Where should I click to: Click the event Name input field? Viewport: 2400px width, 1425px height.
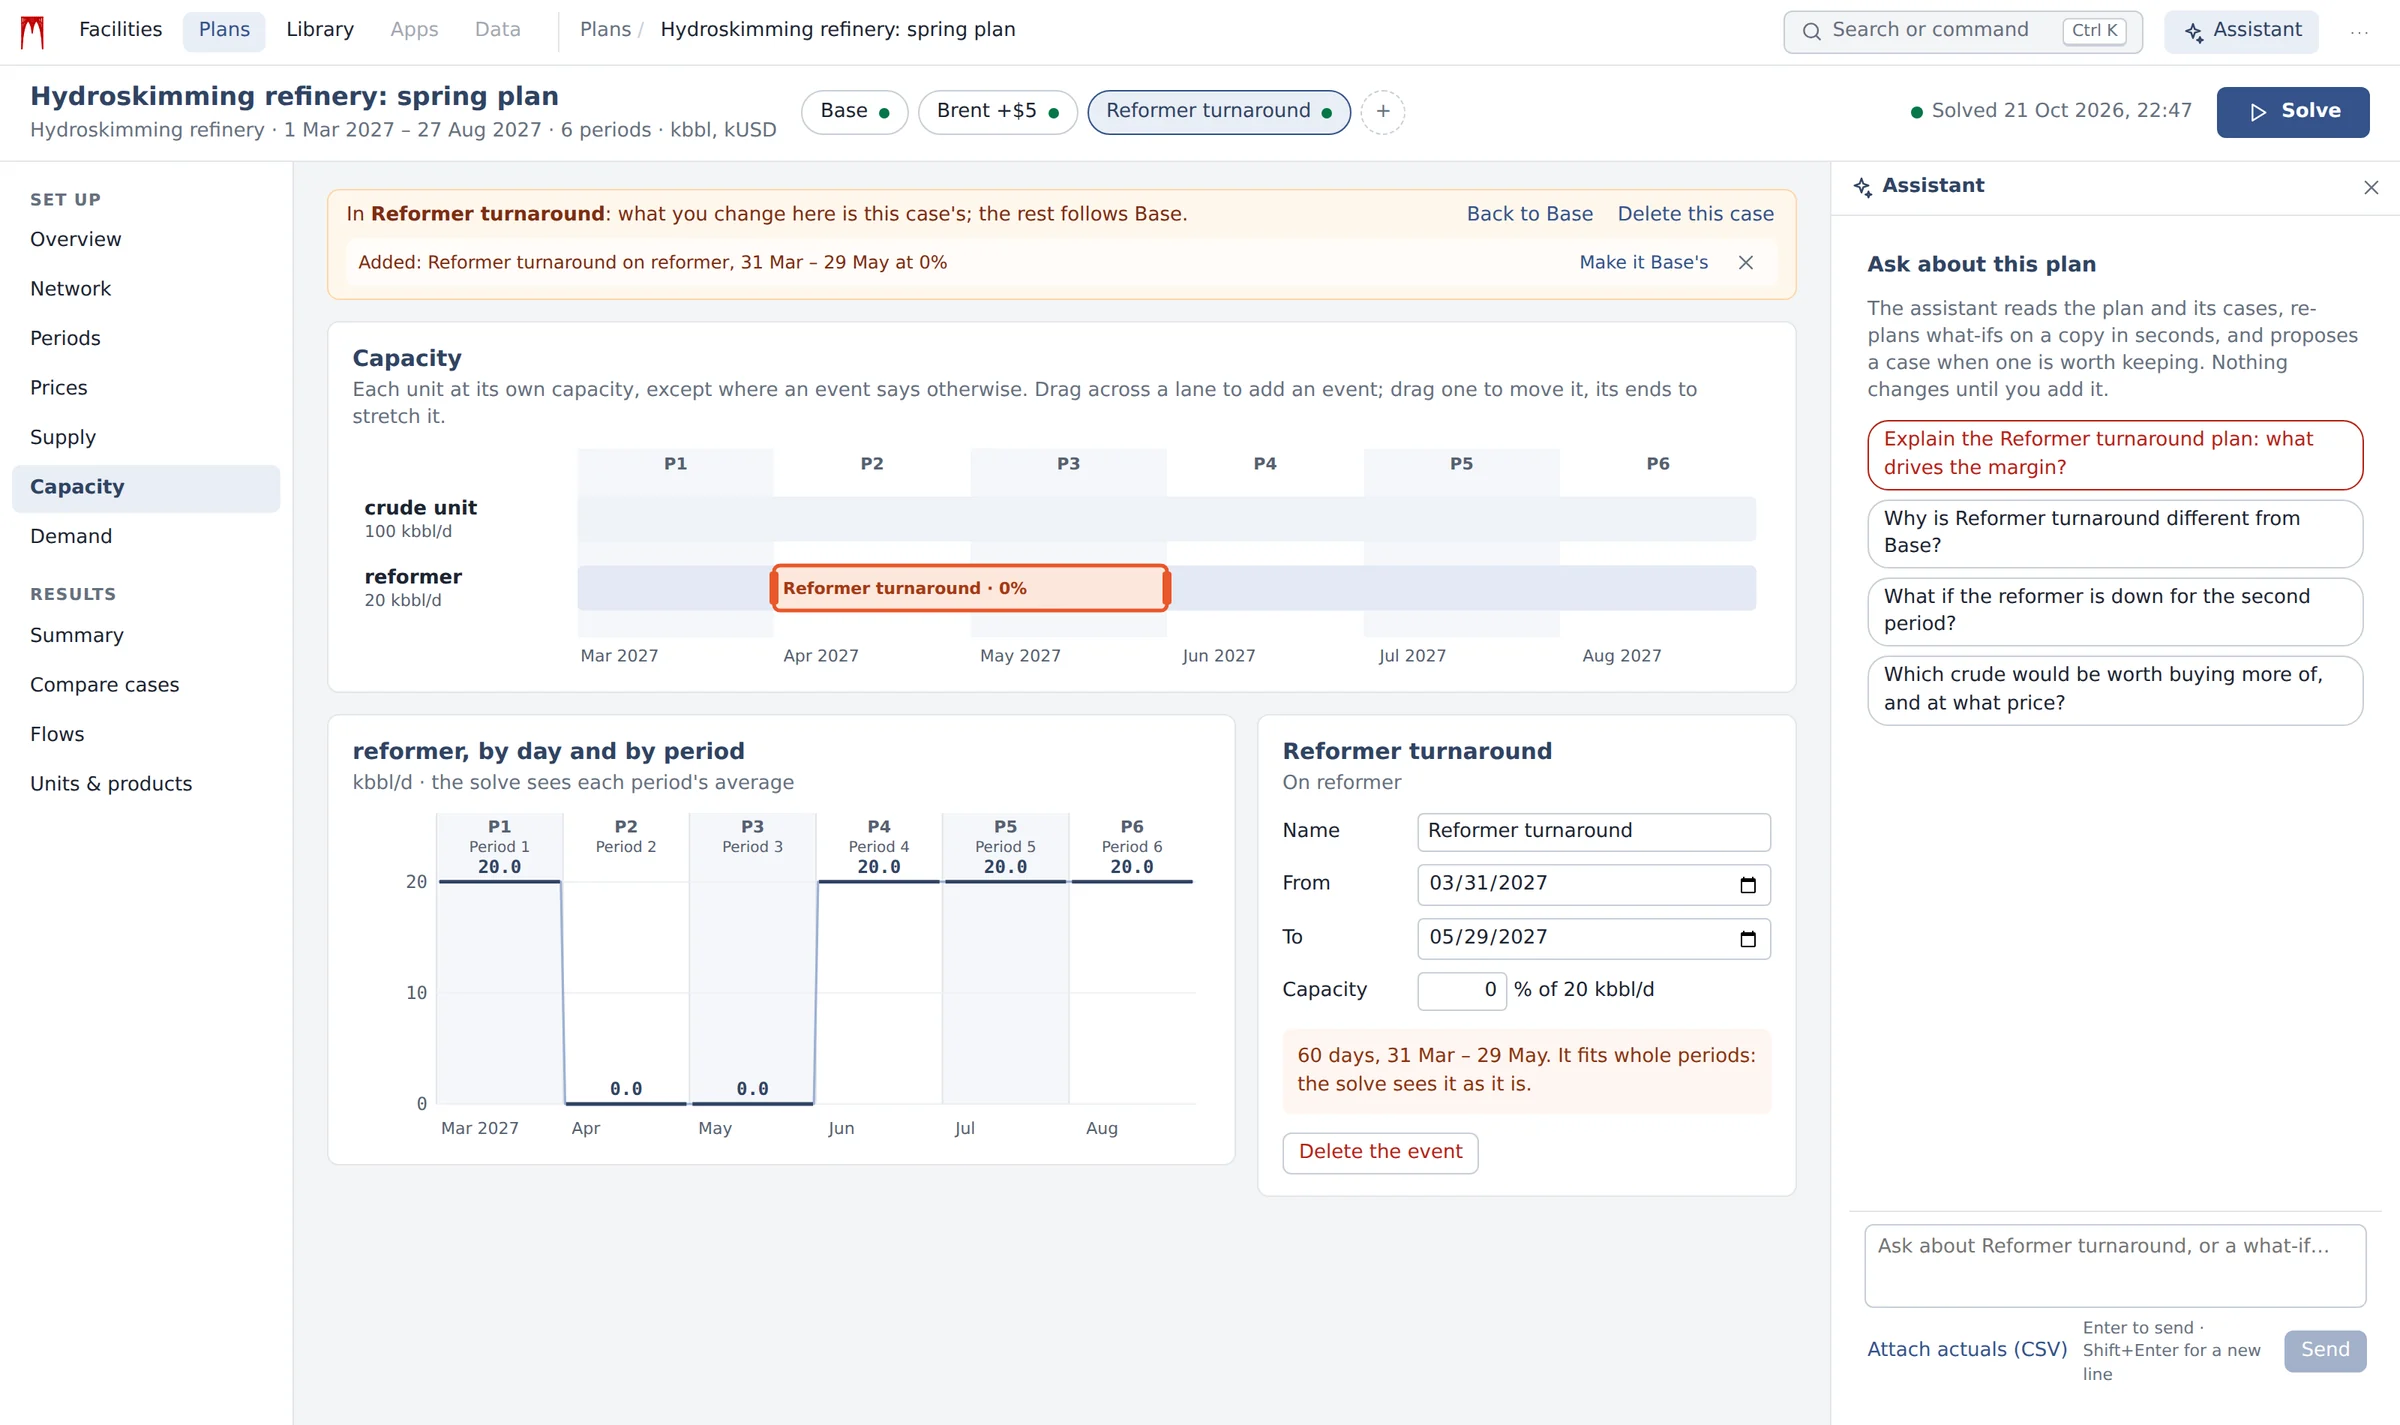click(1593, 831)
